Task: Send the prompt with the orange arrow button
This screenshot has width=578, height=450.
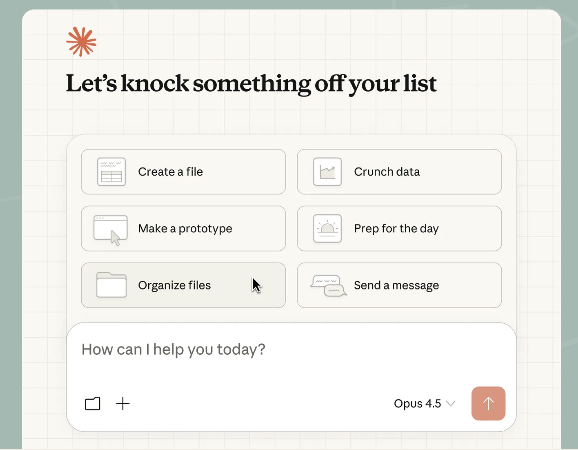Action: tap(488, 404)
